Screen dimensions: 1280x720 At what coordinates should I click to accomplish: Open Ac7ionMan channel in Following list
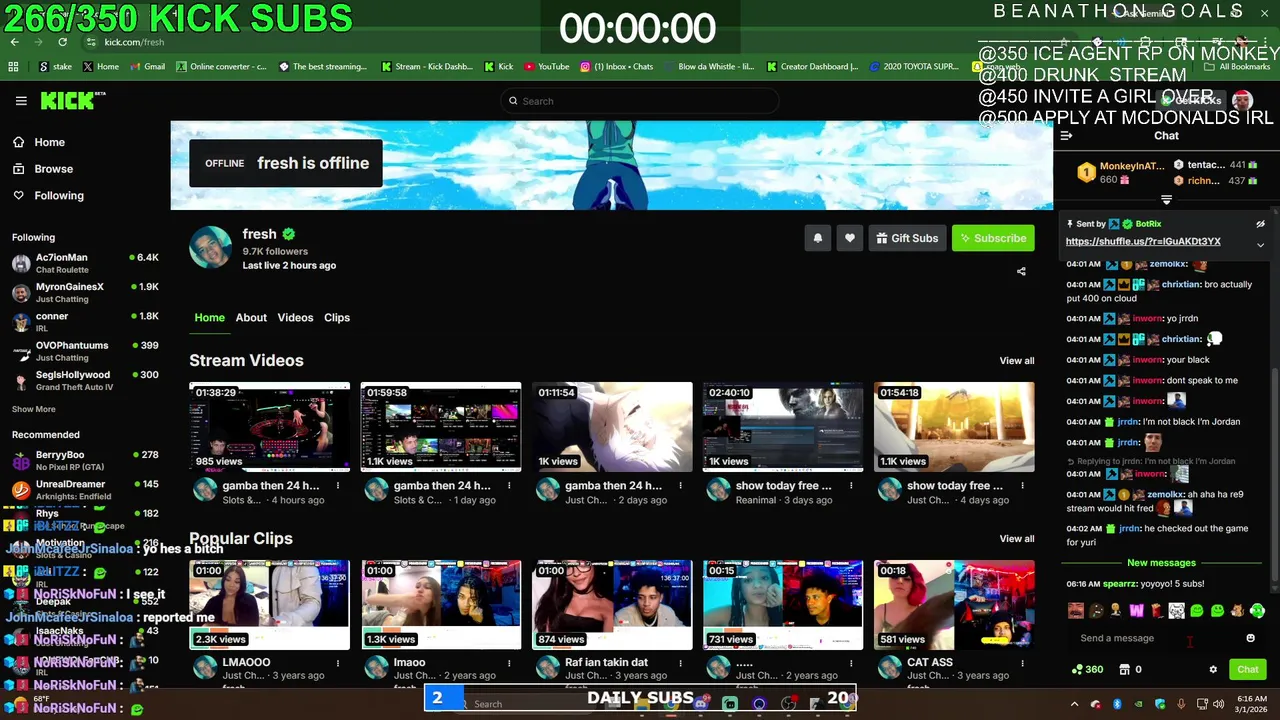pos(85,263)
